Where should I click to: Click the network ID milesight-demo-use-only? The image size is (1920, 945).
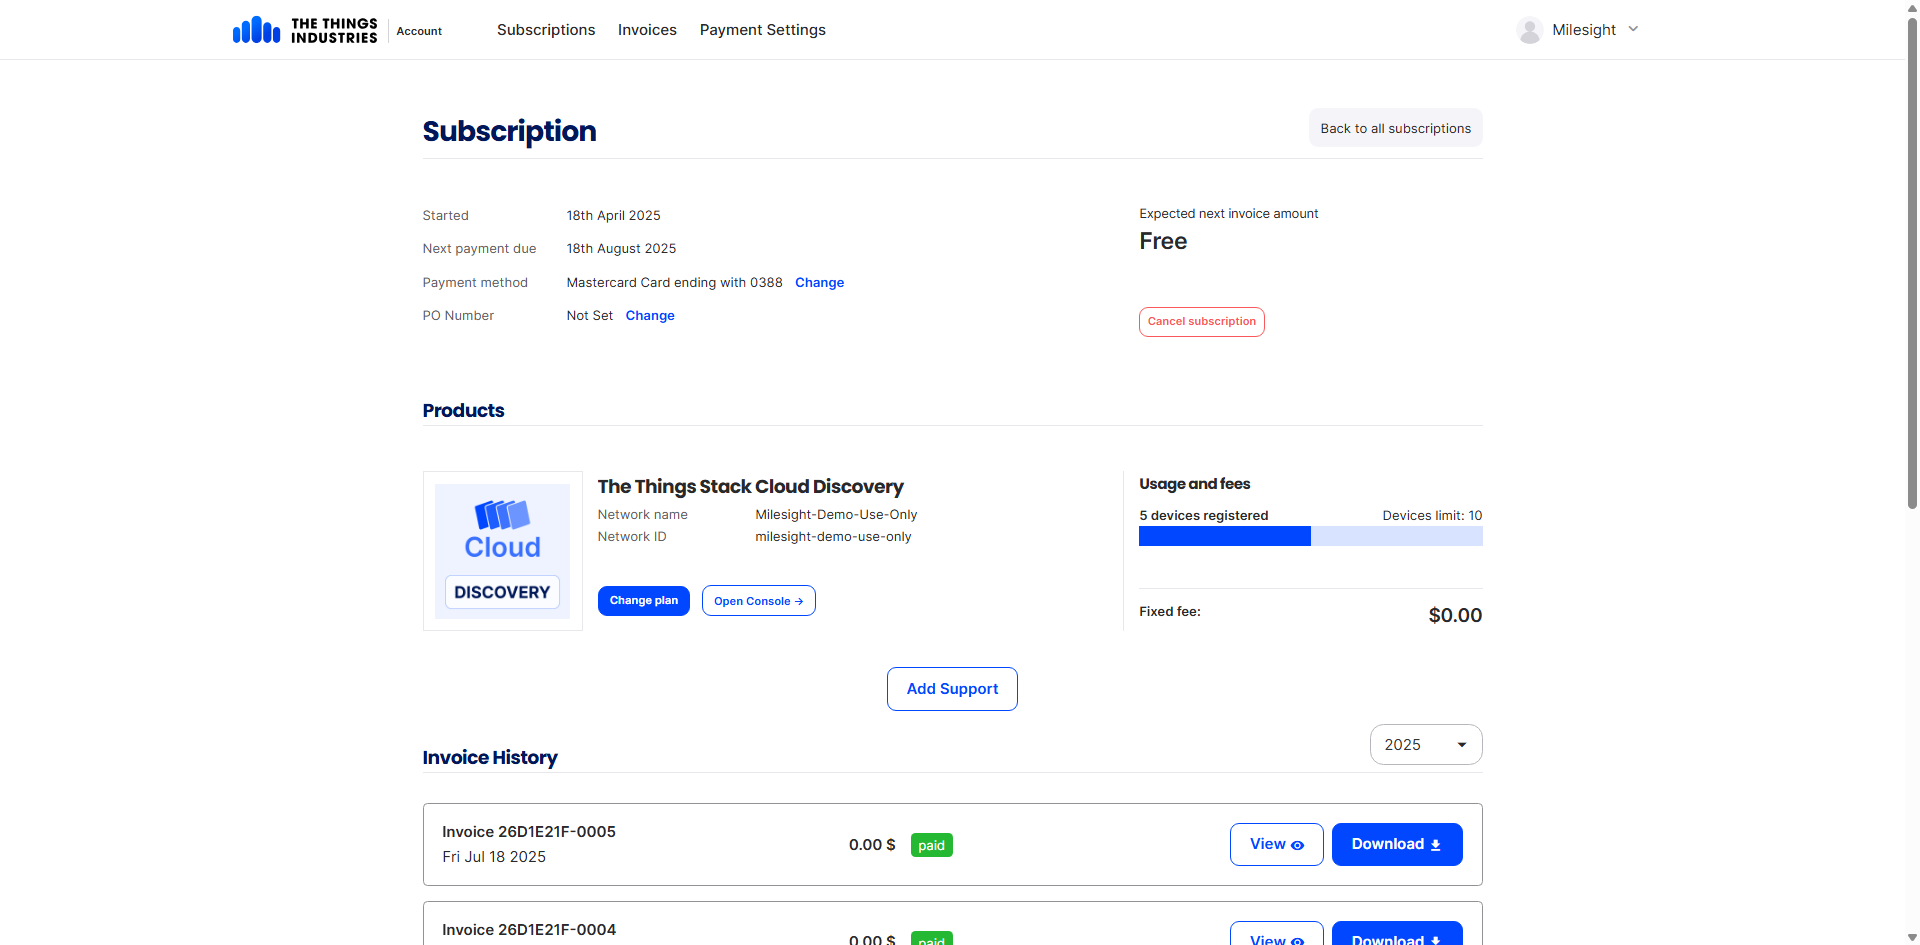coord(833,537)
